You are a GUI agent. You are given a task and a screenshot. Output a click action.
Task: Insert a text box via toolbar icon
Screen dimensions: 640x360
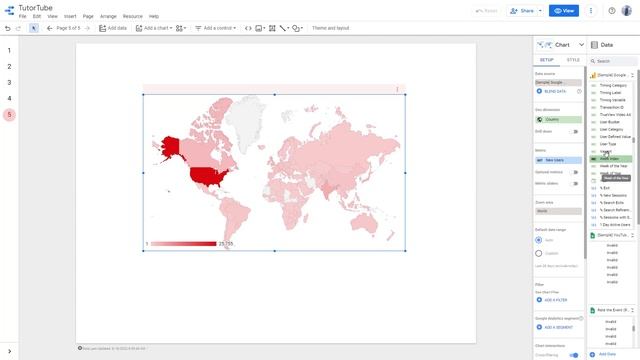(272, 28)
